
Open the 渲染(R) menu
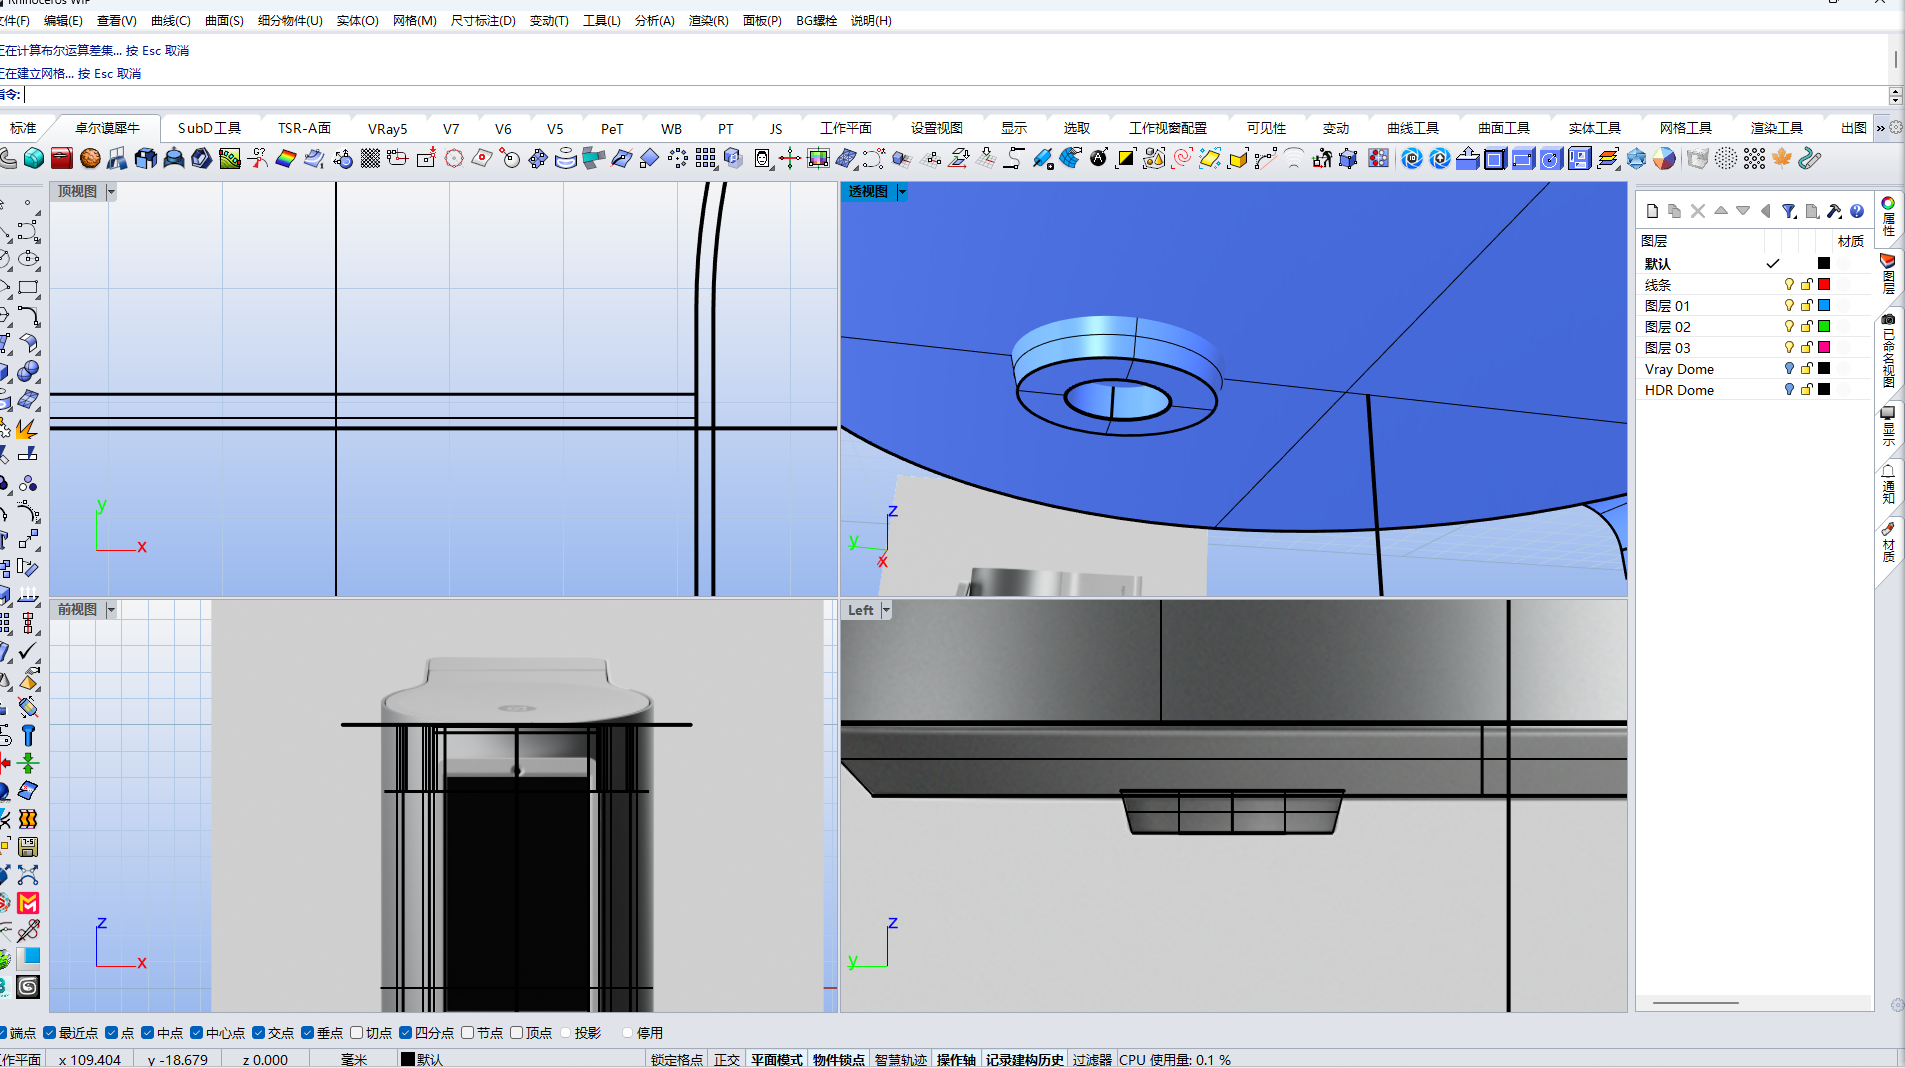click(708, 20)
